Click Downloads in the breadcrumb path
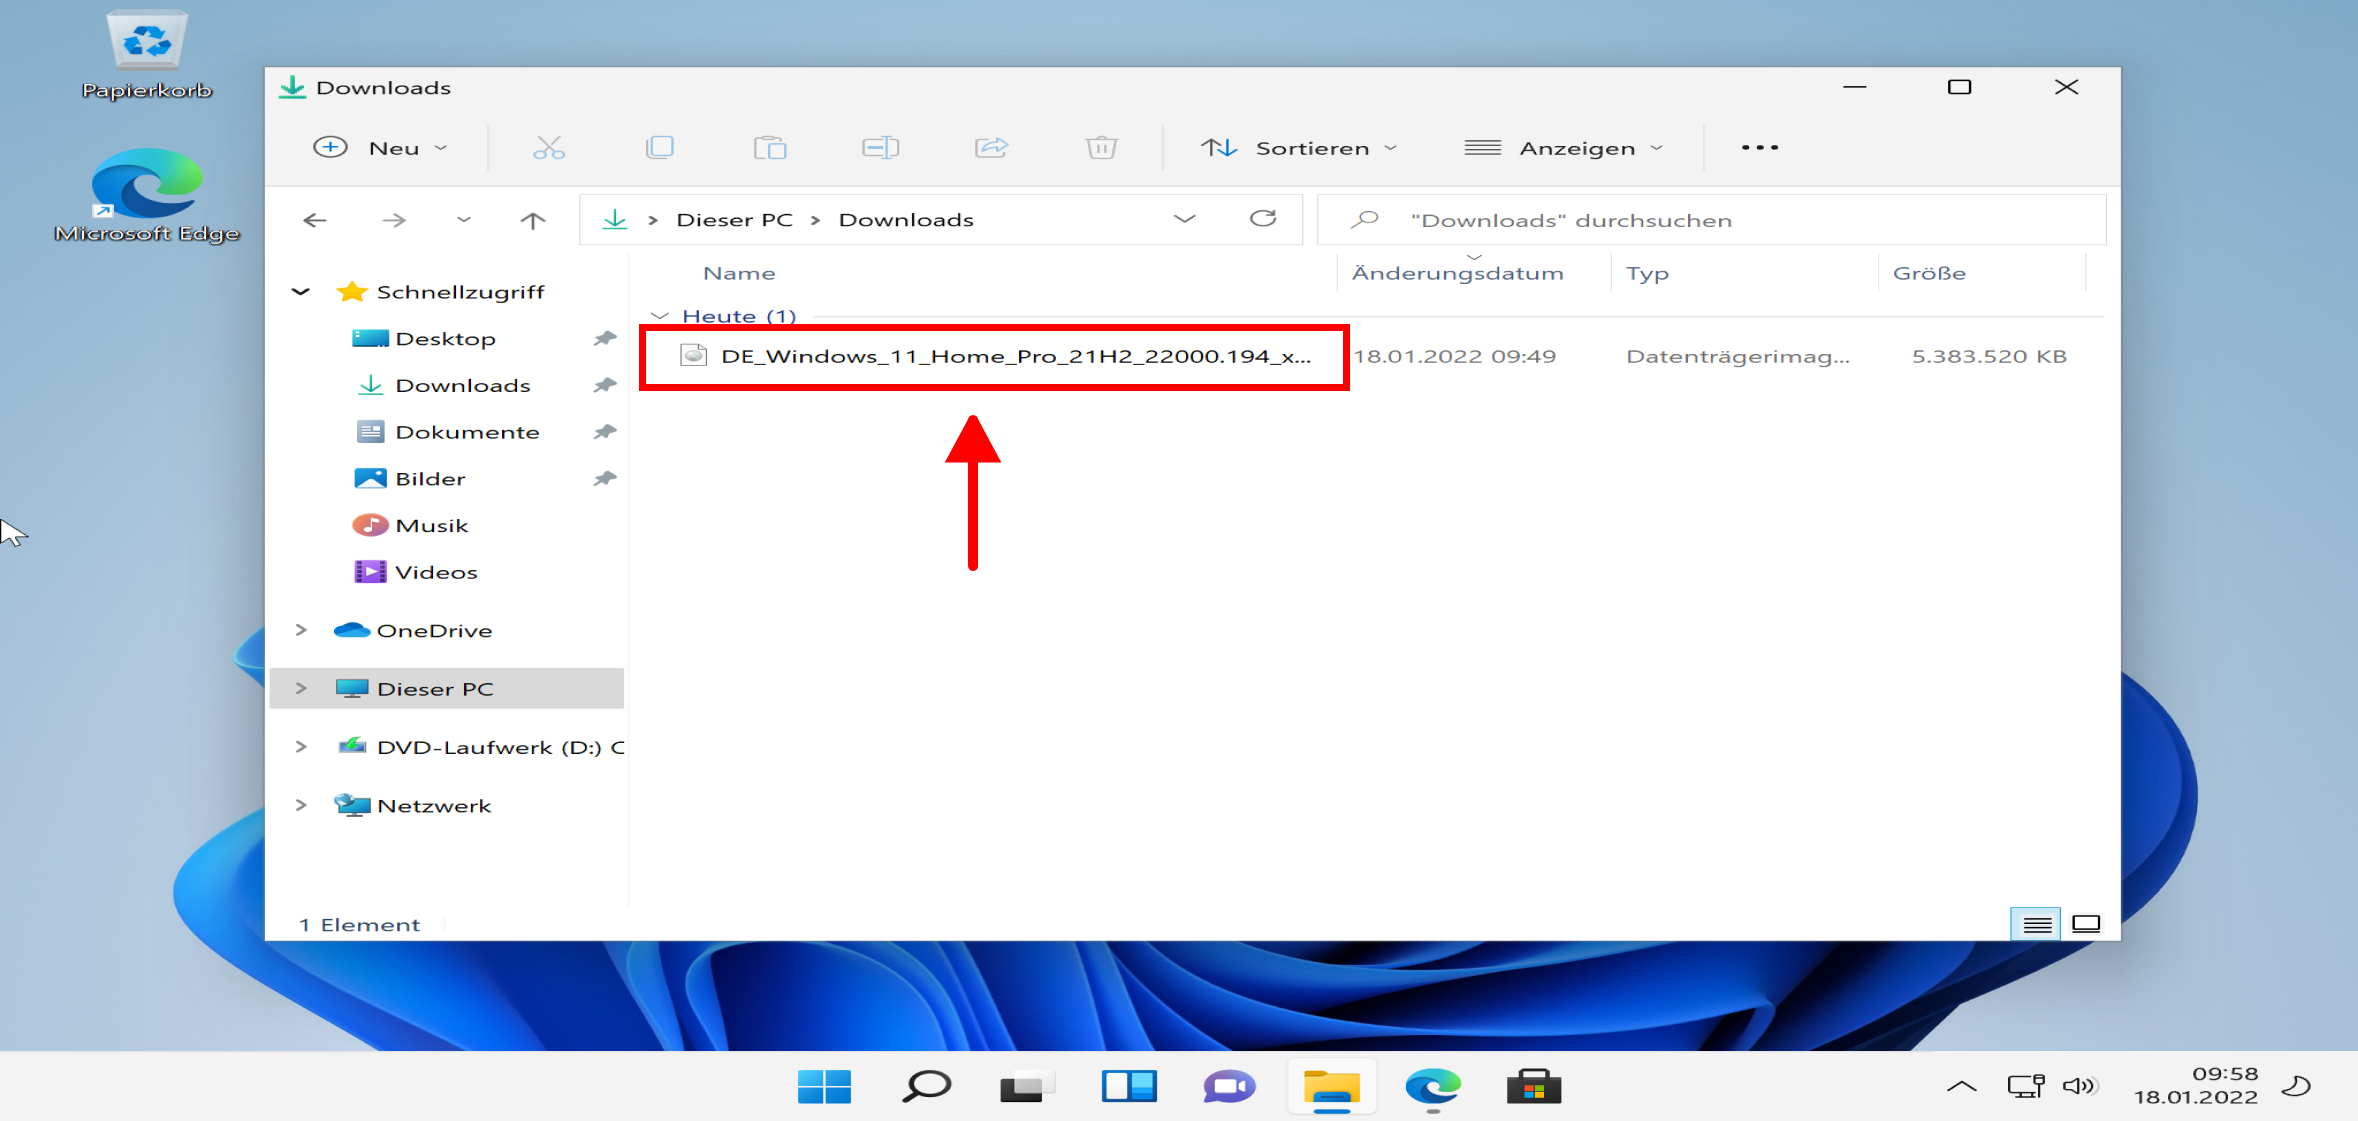 906,220
